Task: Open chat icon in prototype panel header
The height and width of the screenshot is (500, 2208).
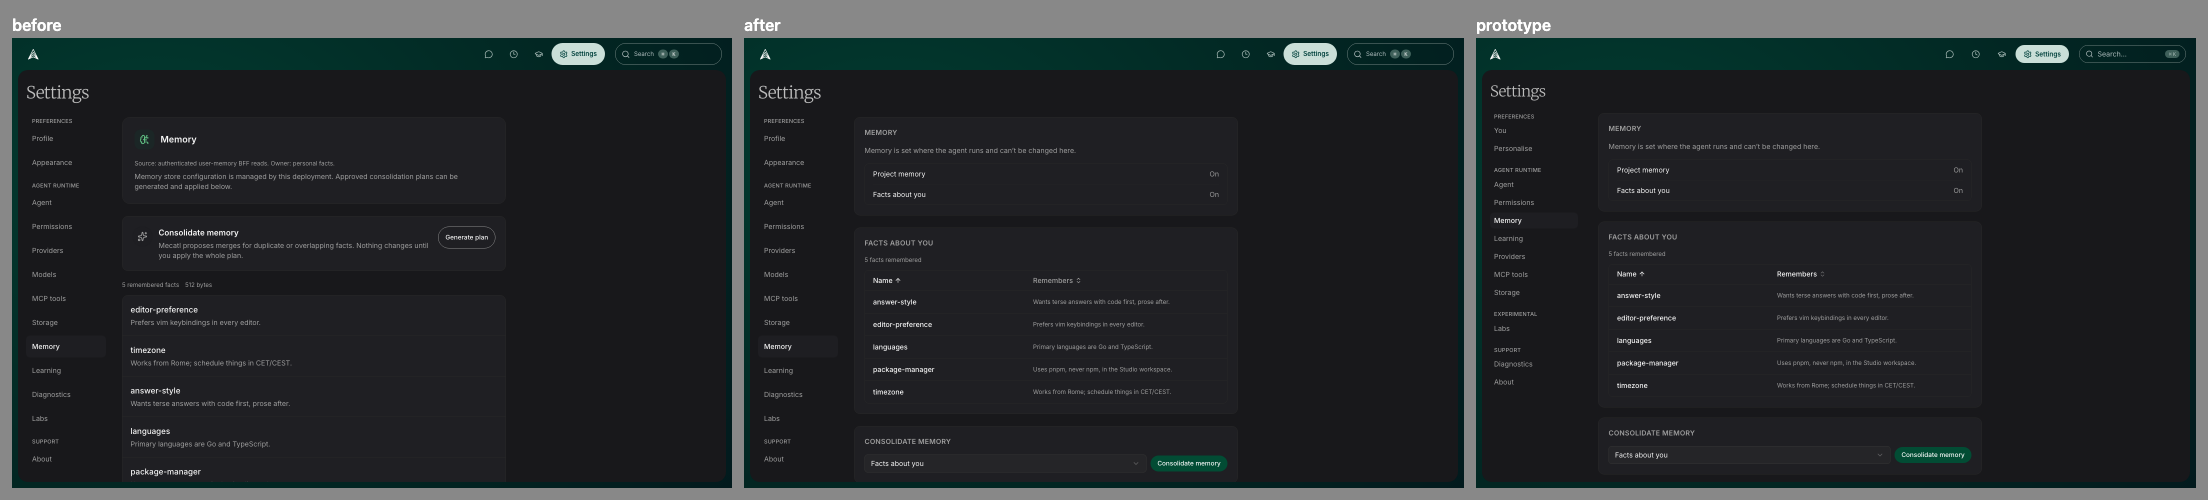Action: pos(1949,54)
